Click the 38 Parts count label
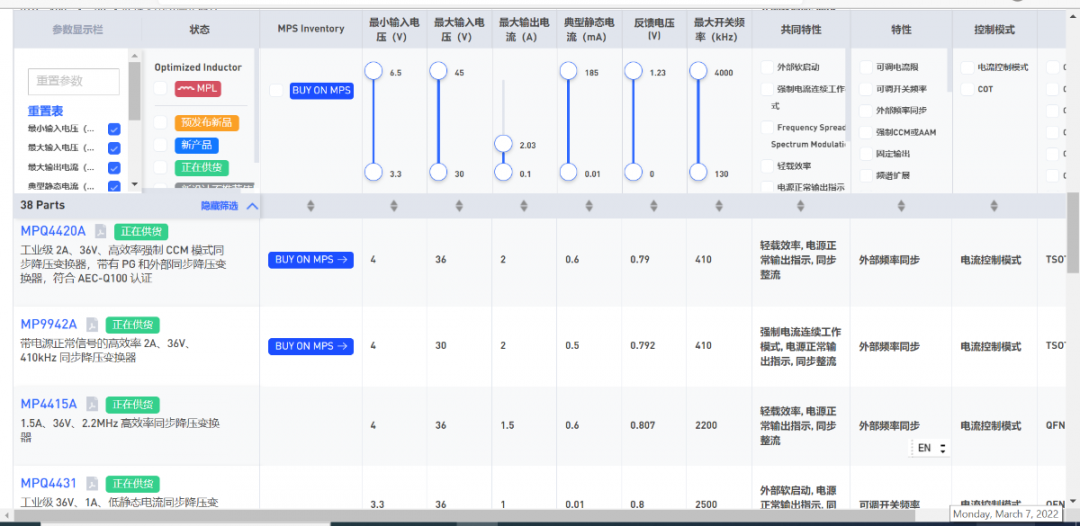Screen dimensions: 1080x526 click(43, 205)
